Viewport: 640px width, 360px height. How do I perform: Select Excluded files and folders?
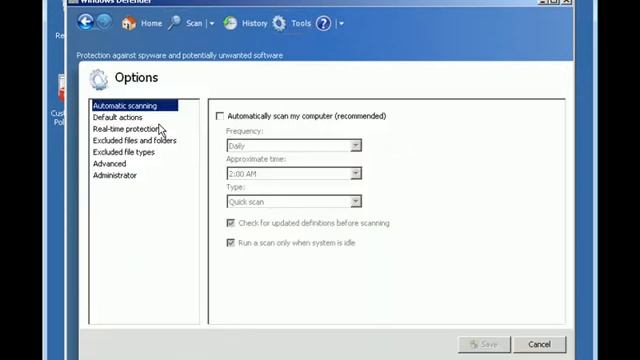134,140
